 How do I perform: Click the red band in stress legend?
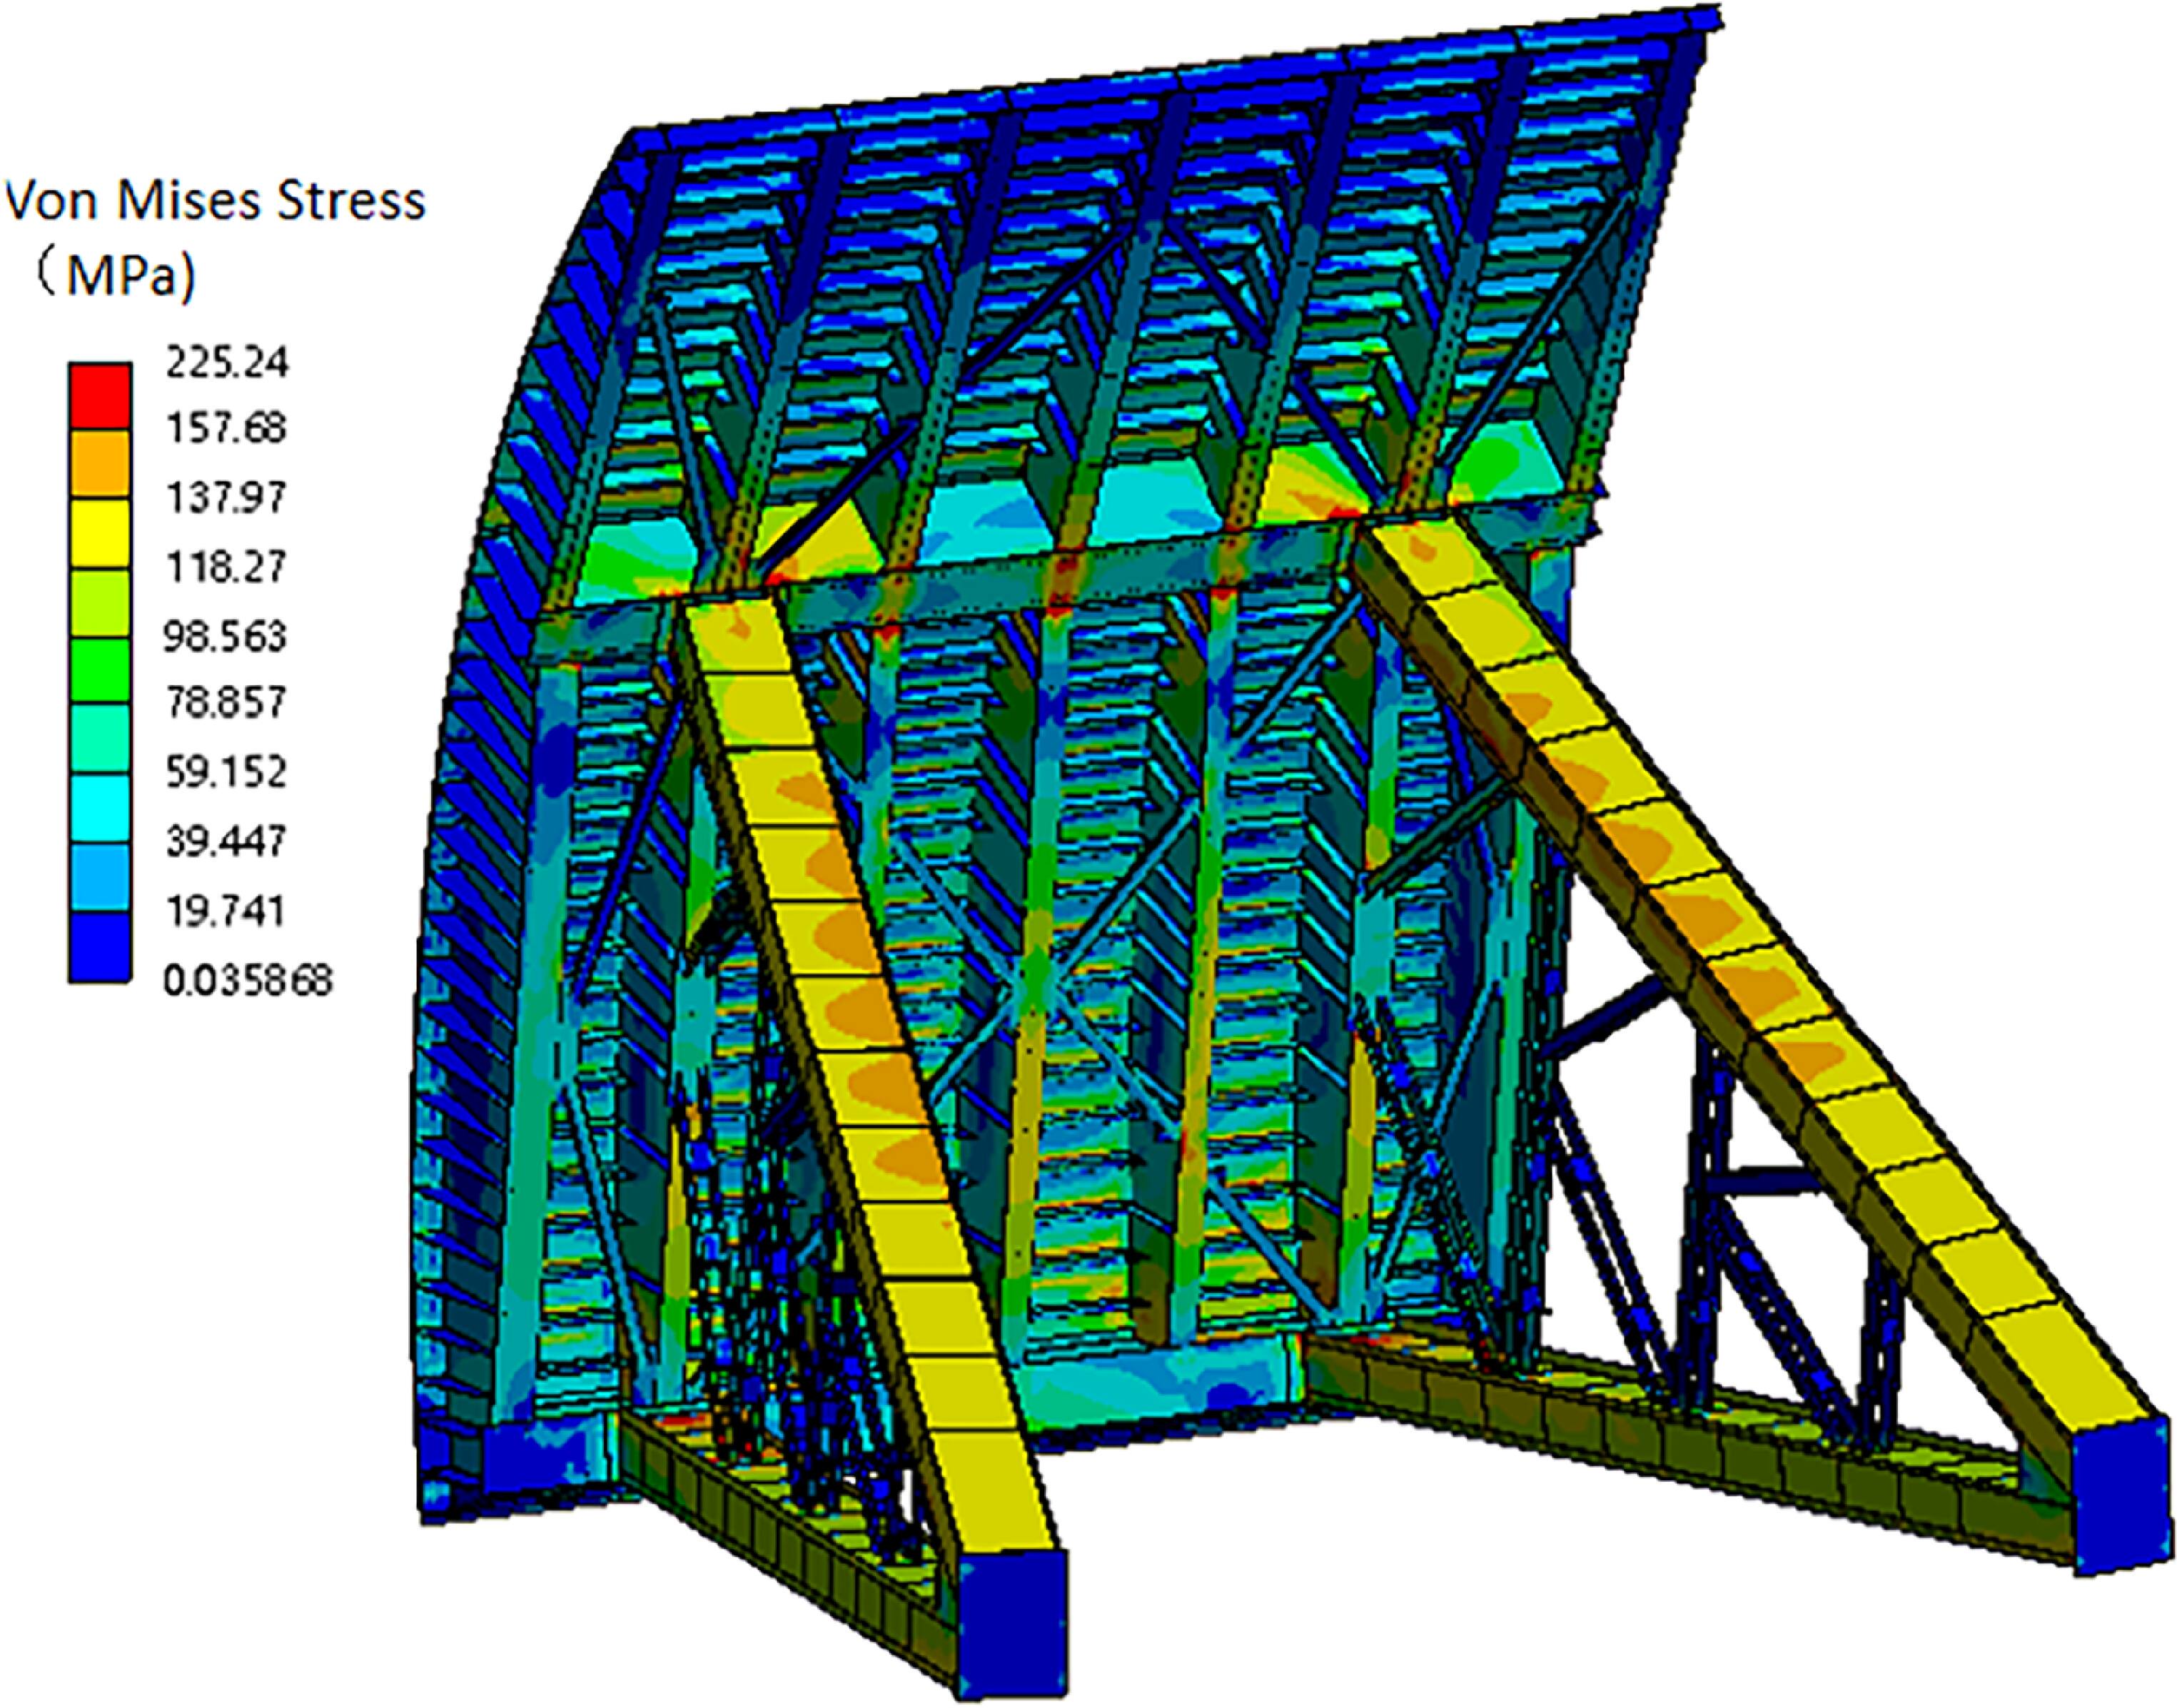tap(99, 396)
